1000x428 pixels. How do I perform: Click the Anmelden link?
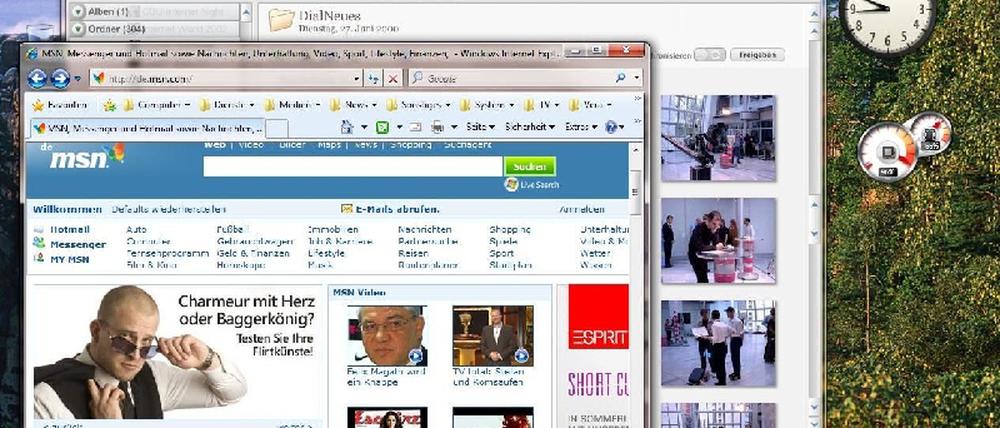tap(582, 209)
